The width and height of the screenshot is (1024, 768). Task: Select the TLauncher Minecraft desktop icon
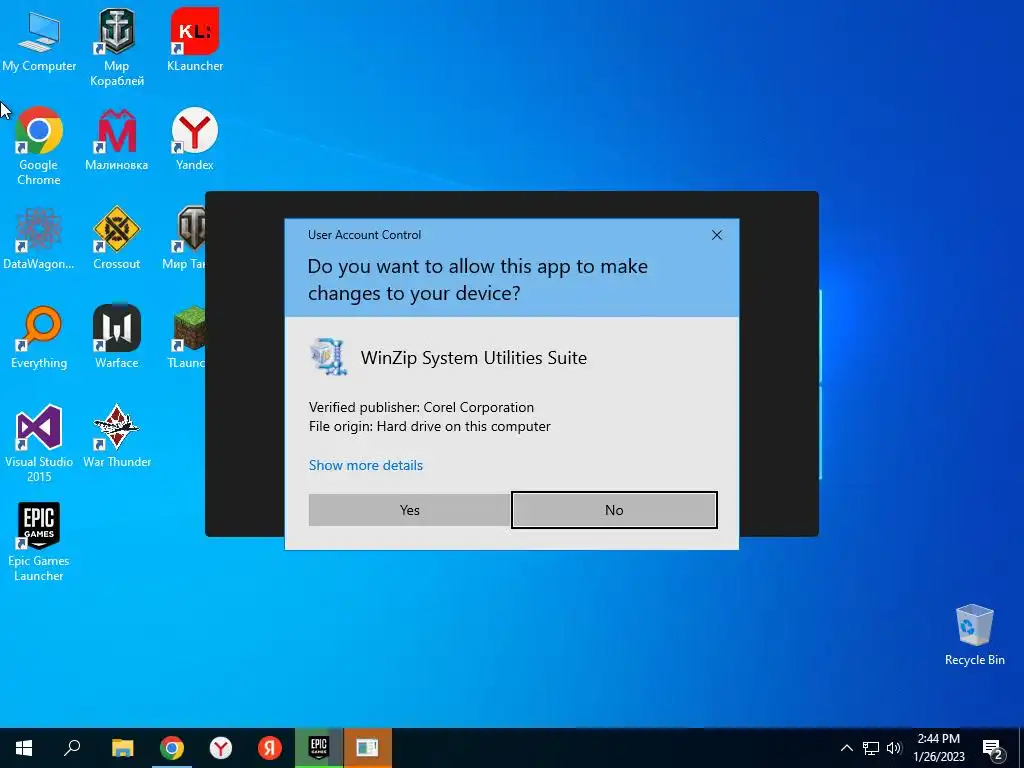187,338
